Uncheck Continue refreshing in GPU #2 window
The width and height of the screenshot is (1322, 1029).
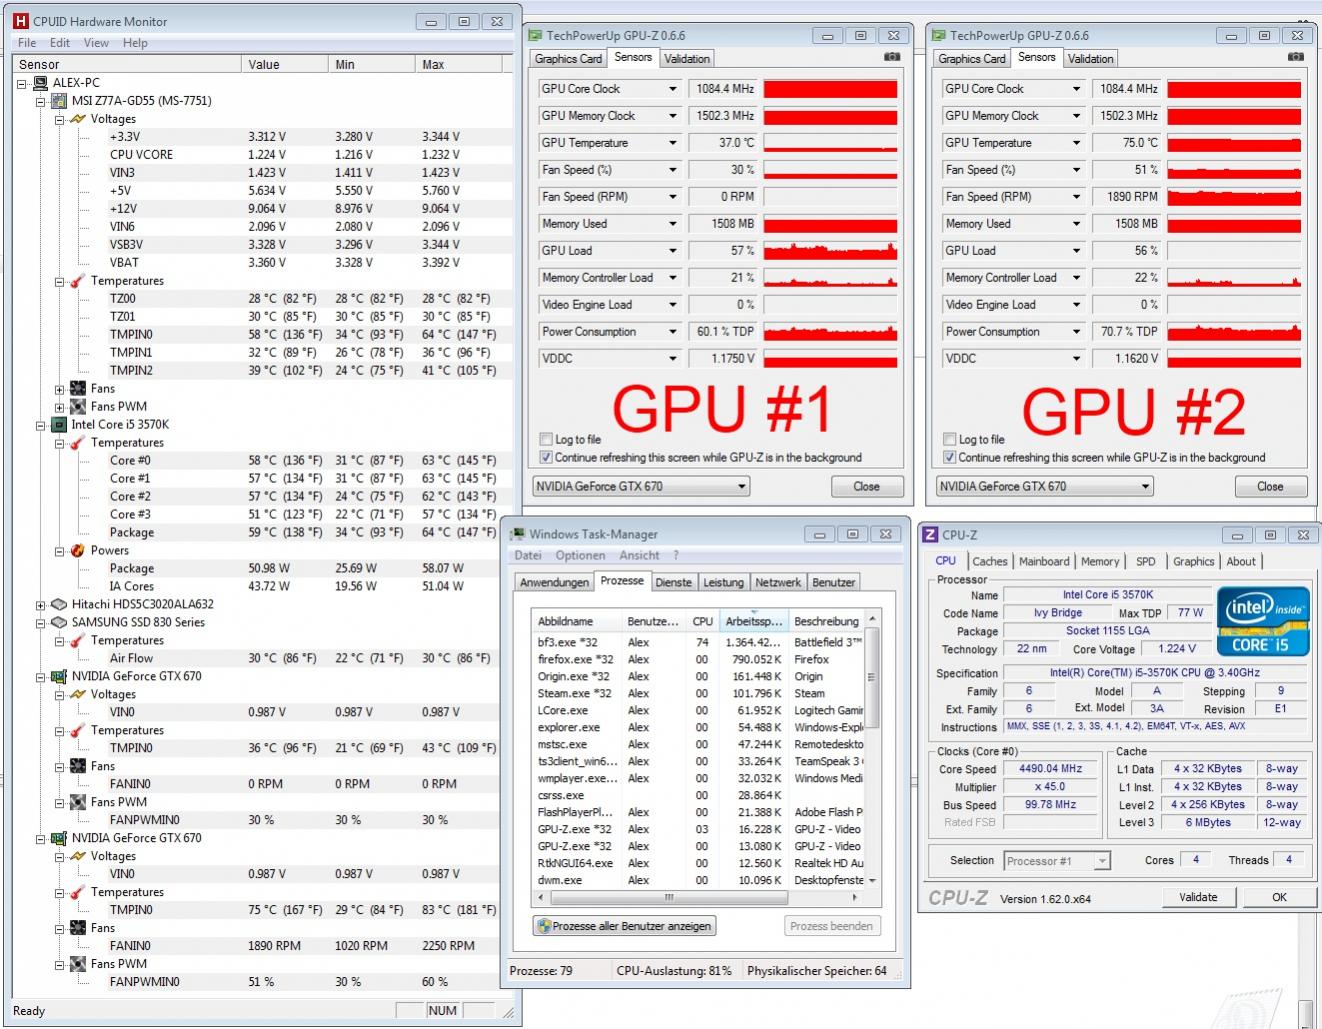point(949,457)
